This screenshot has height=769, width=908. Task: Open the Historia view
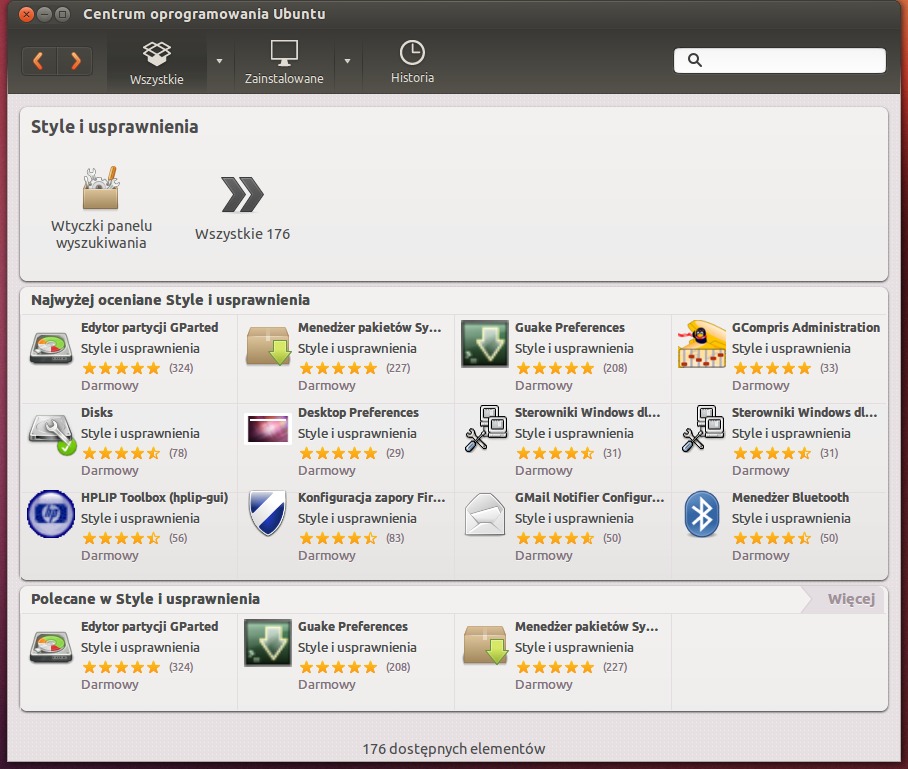(412, 63)
